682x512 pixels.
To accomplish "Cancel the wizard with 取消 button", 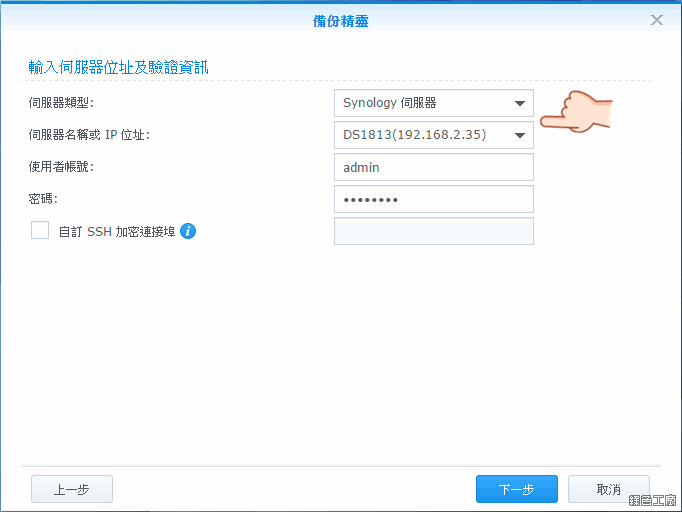I will click(608, 489).
